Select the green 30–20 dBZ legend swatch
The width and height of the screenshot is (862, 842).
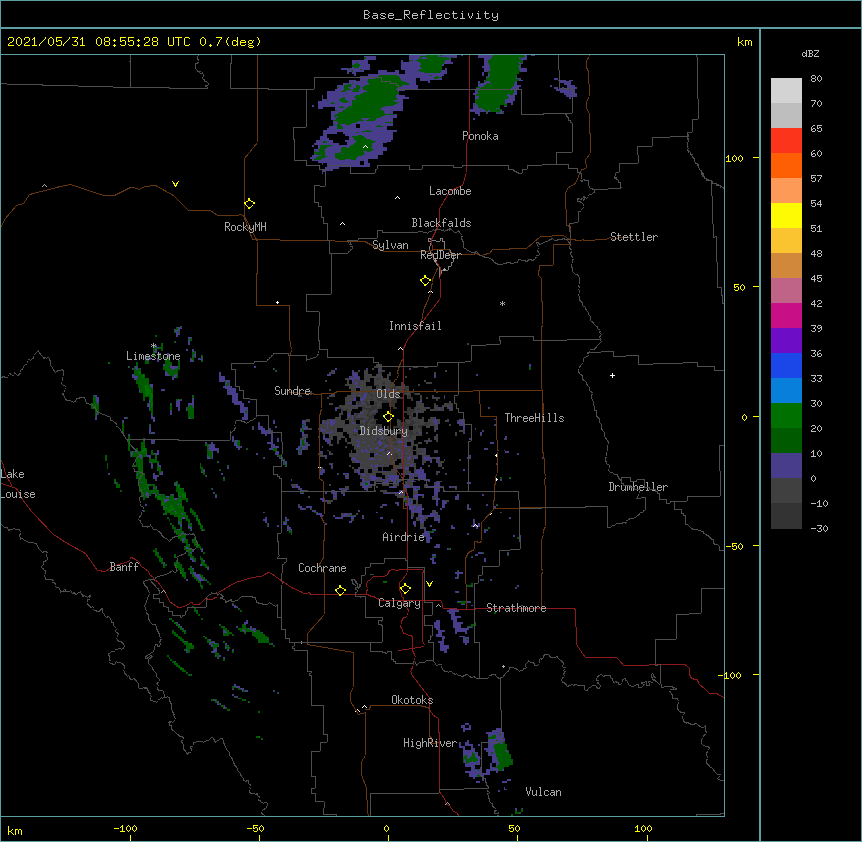[786, 416]
